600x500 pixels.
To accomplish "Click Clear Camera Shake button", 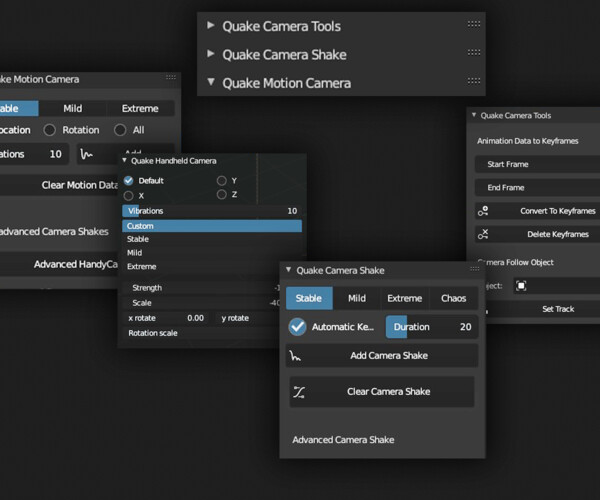I will point(382,392).
